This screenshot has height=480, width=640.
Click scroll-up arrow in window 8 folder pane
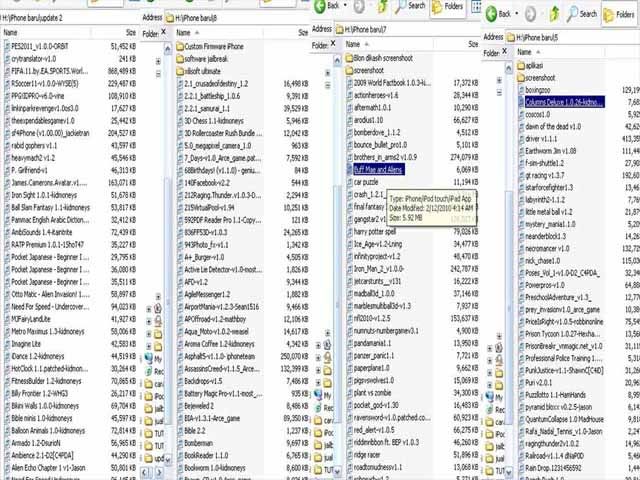[167, 49]
